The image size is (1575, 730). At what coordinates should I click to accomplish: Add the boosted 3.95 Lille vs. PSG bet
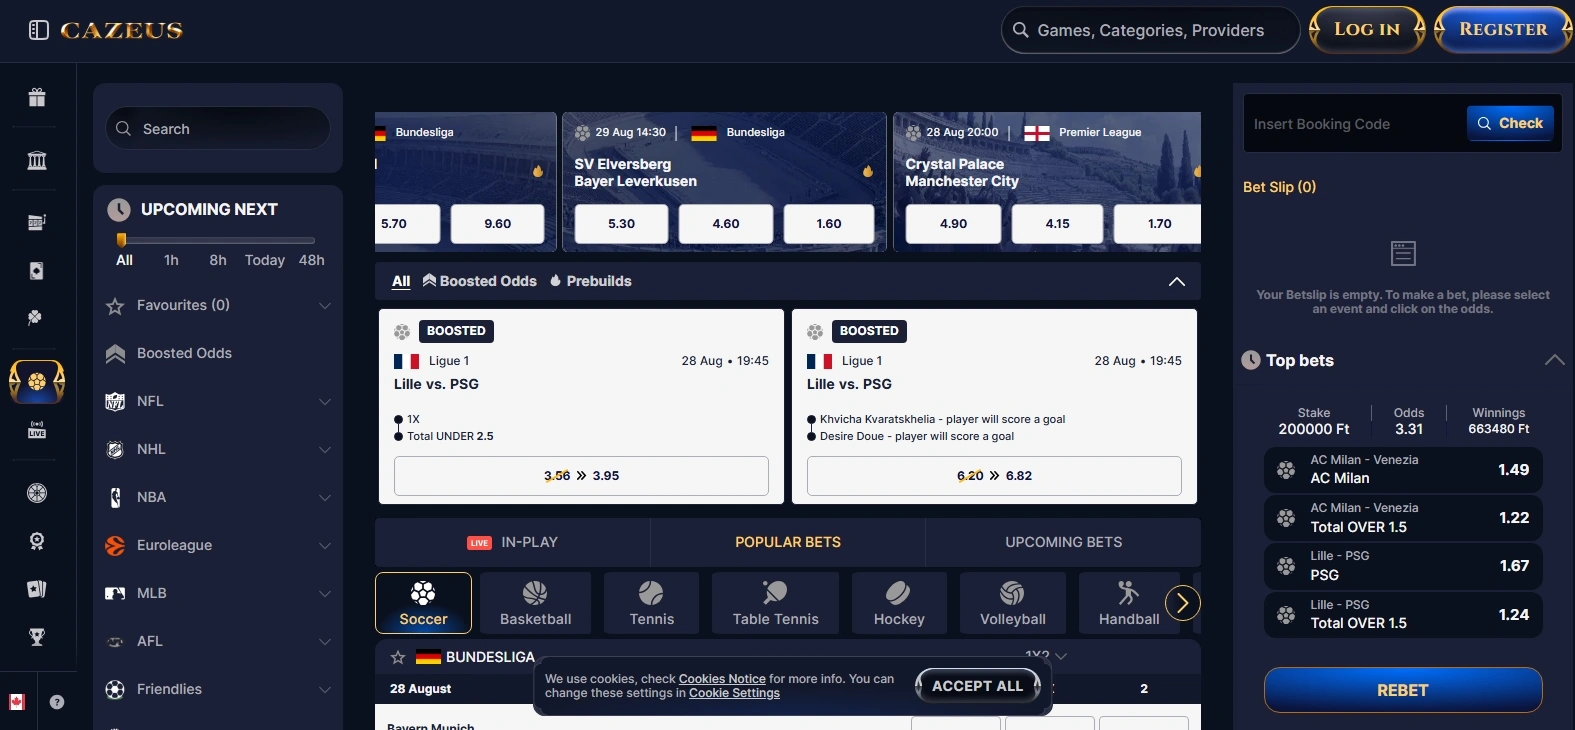click(581, 476)
